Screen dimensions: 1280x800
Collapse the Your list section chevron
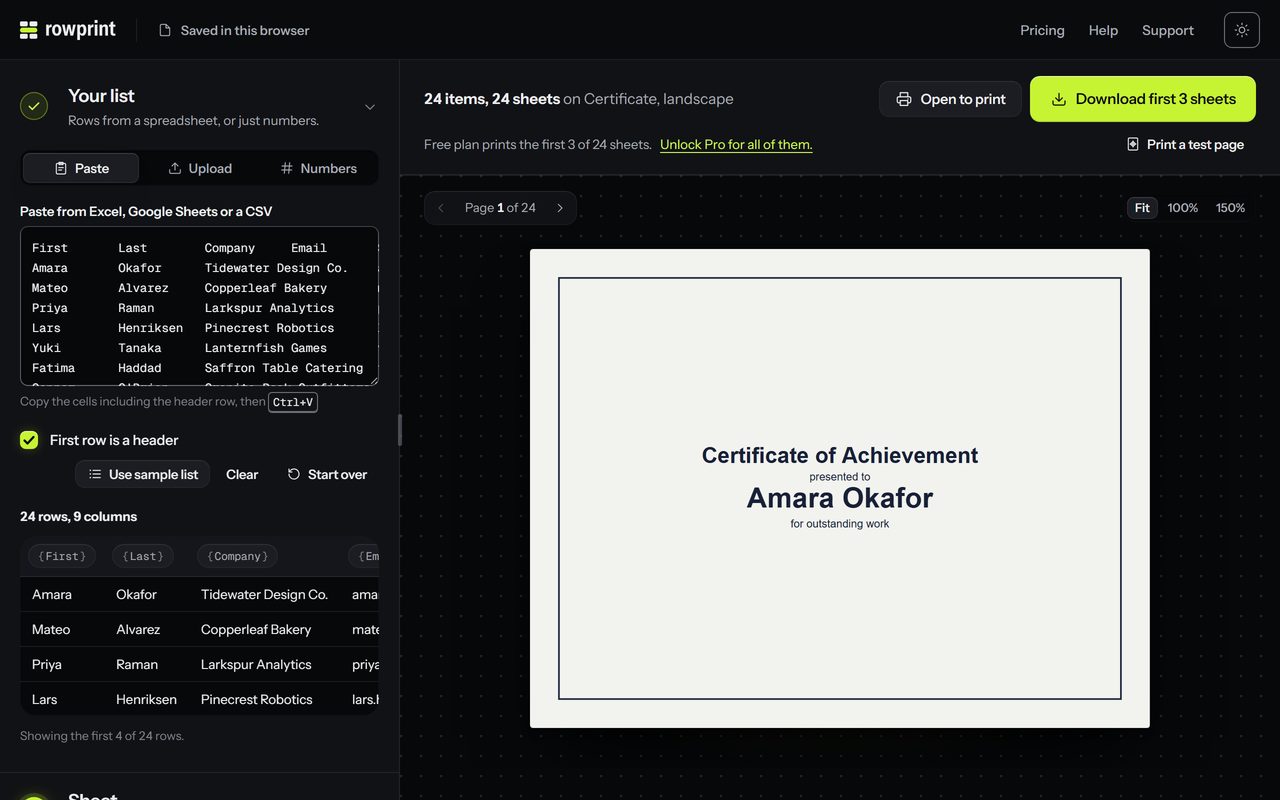coord(370,107)
